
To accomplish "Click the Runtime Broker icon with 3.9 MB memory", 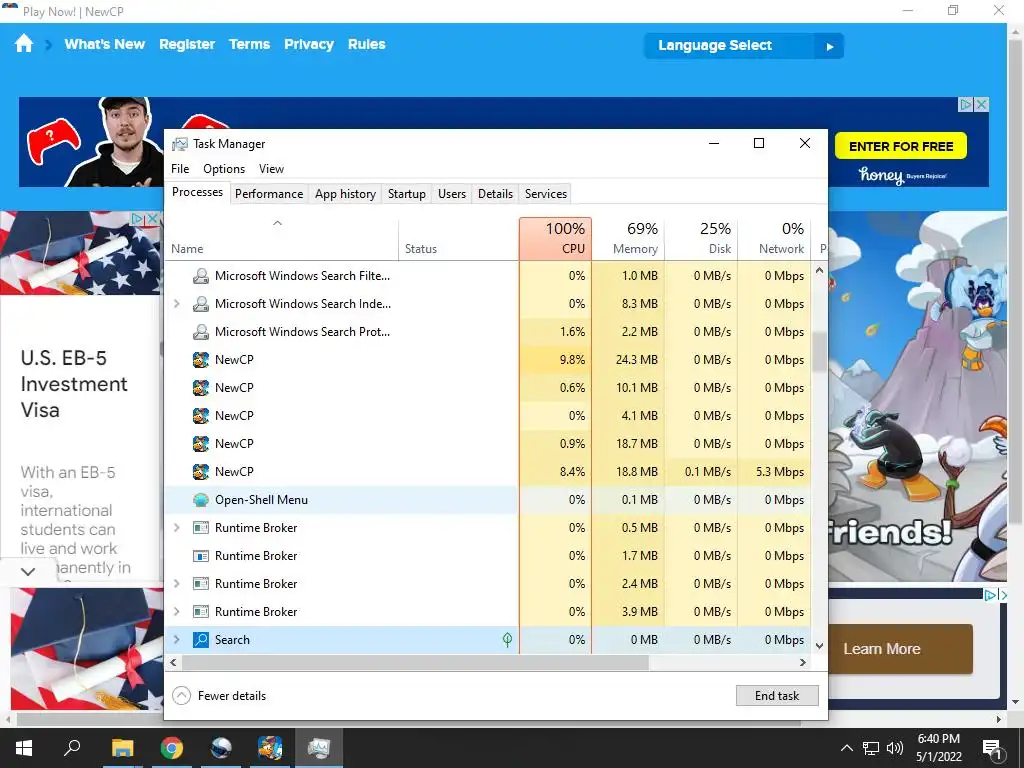I will coord(200,612).
